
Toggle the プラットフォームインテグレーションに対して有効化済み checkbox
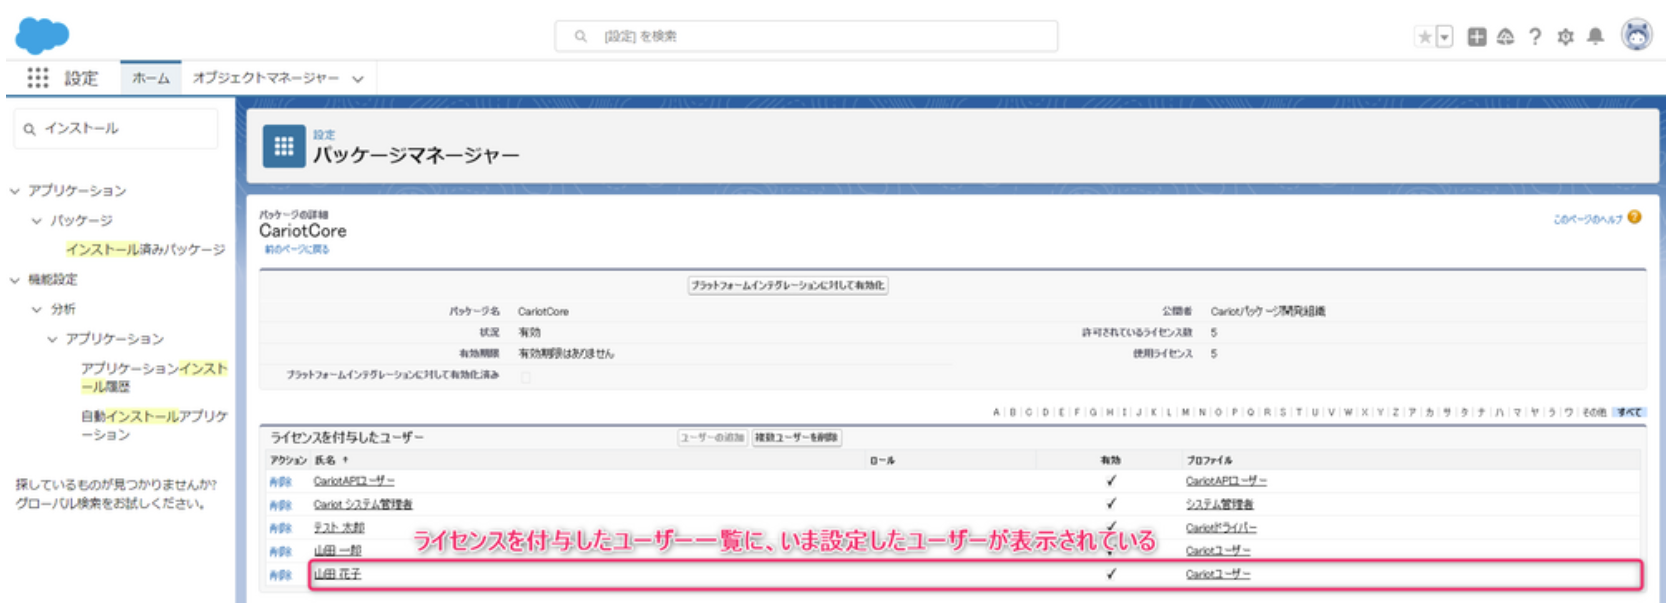(526, 376)
